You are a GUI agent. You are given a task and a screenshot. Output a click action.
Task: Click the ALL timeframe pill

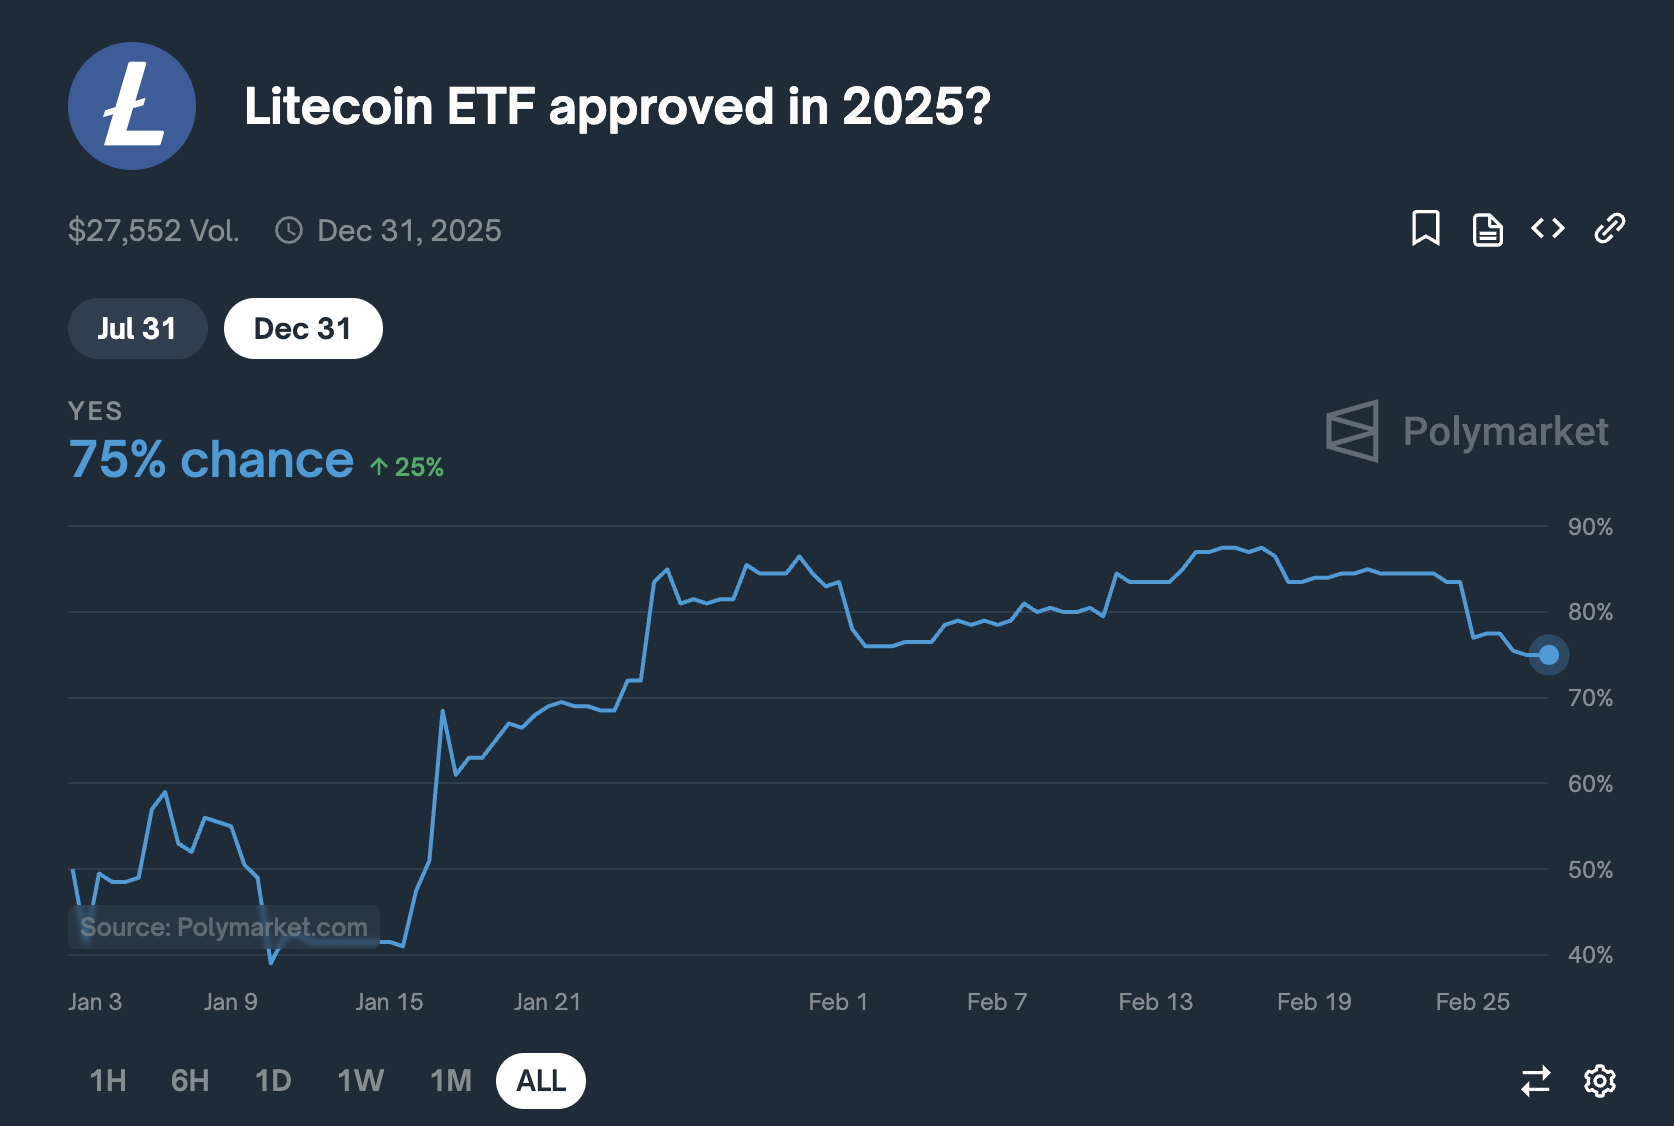pos(541,1081)
